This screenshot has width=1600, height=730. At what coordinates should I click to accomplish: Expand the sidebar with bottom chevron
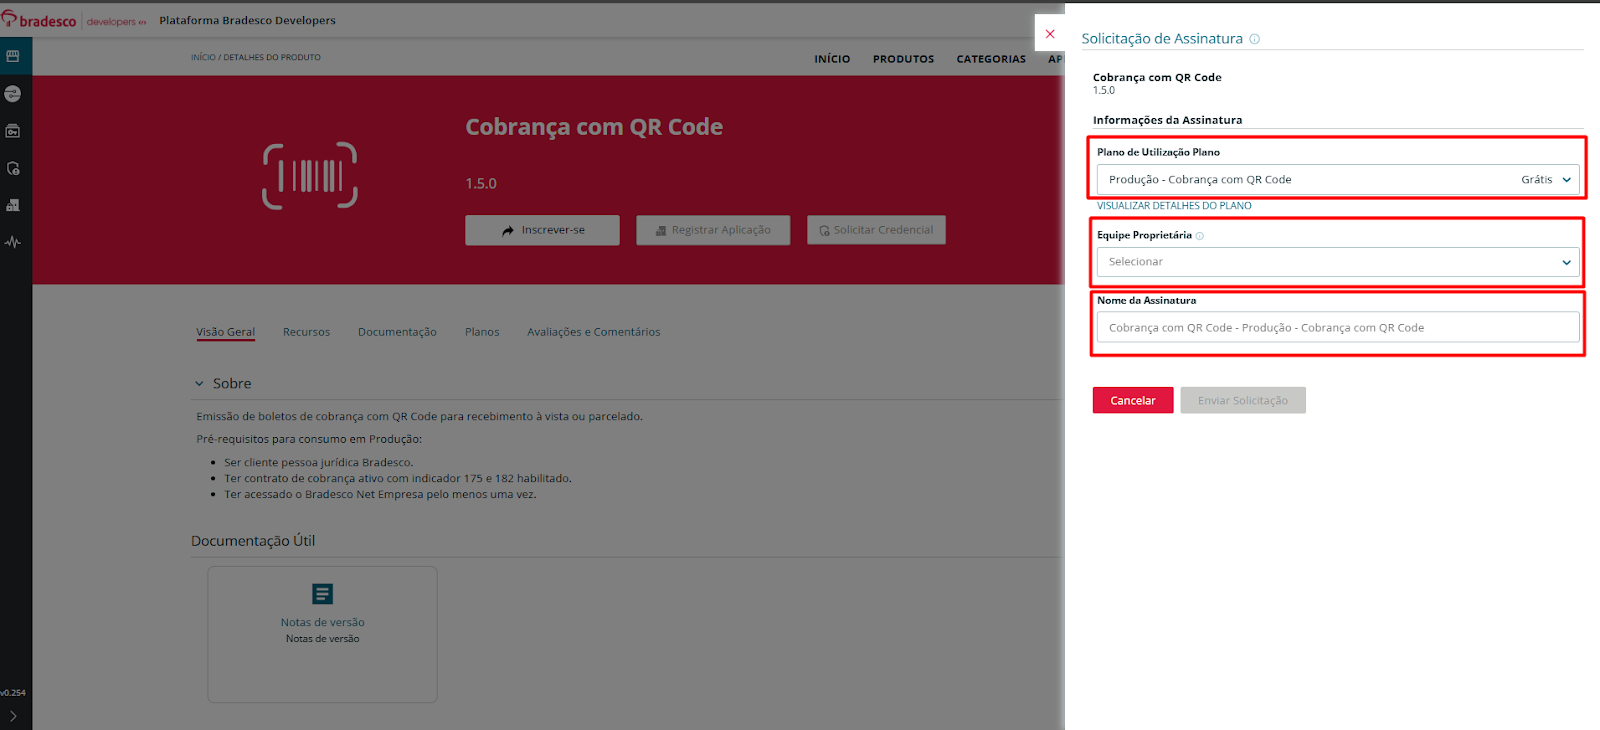coord(13,716)
